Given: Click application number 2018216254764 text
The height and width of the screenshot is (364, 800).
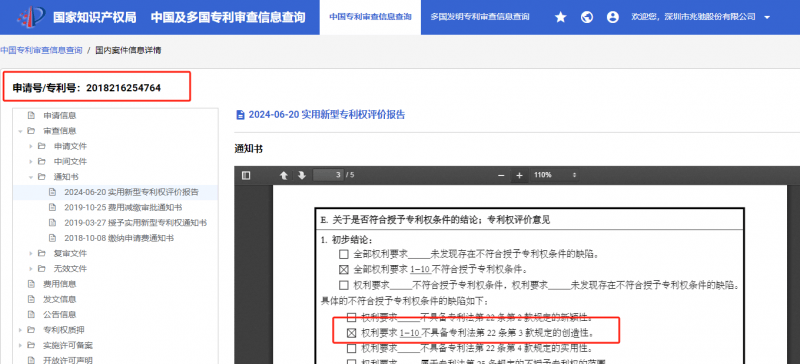Looking at the screenshot, I should pos(123,88).
